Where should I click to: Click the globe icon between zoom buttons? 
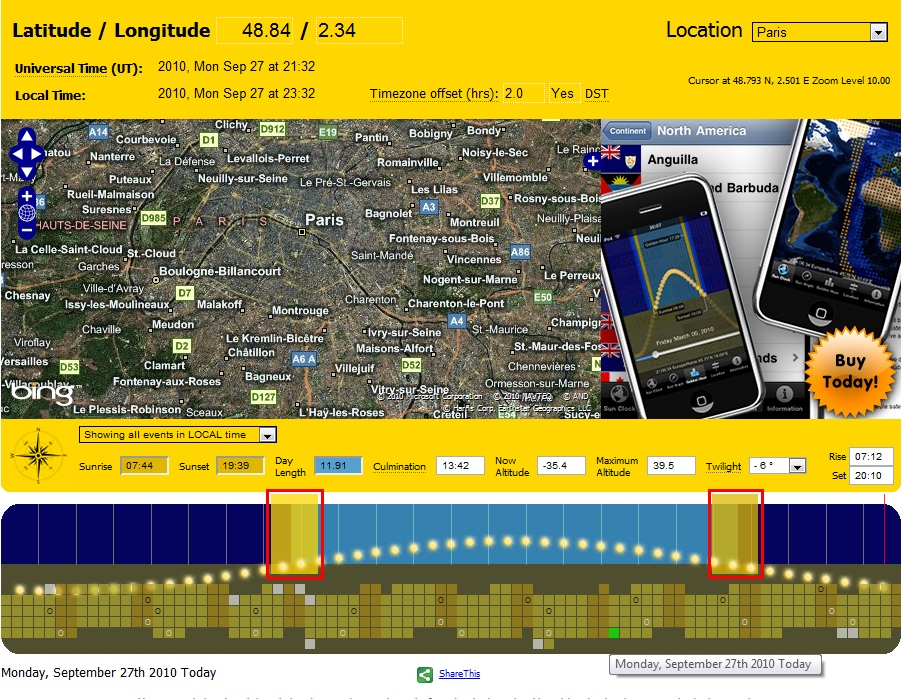pos(27,213)
